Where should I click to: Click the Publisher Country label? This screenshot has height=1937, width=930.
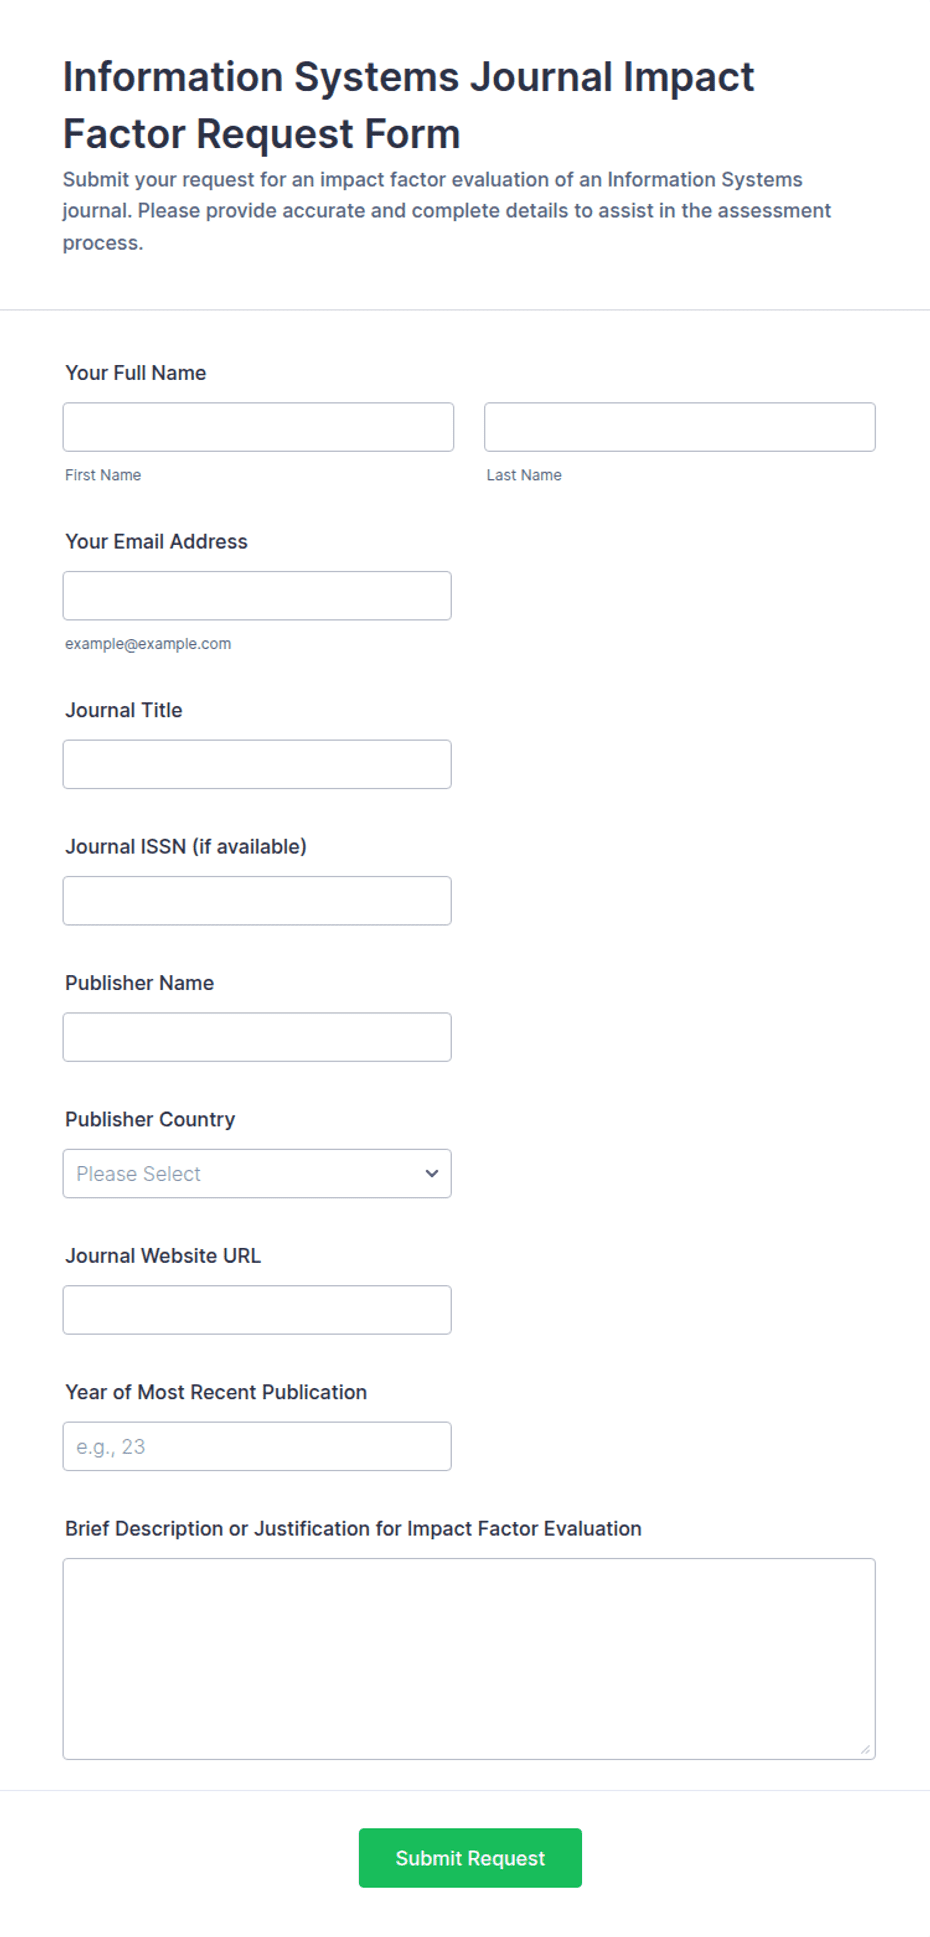(150, 1120)
